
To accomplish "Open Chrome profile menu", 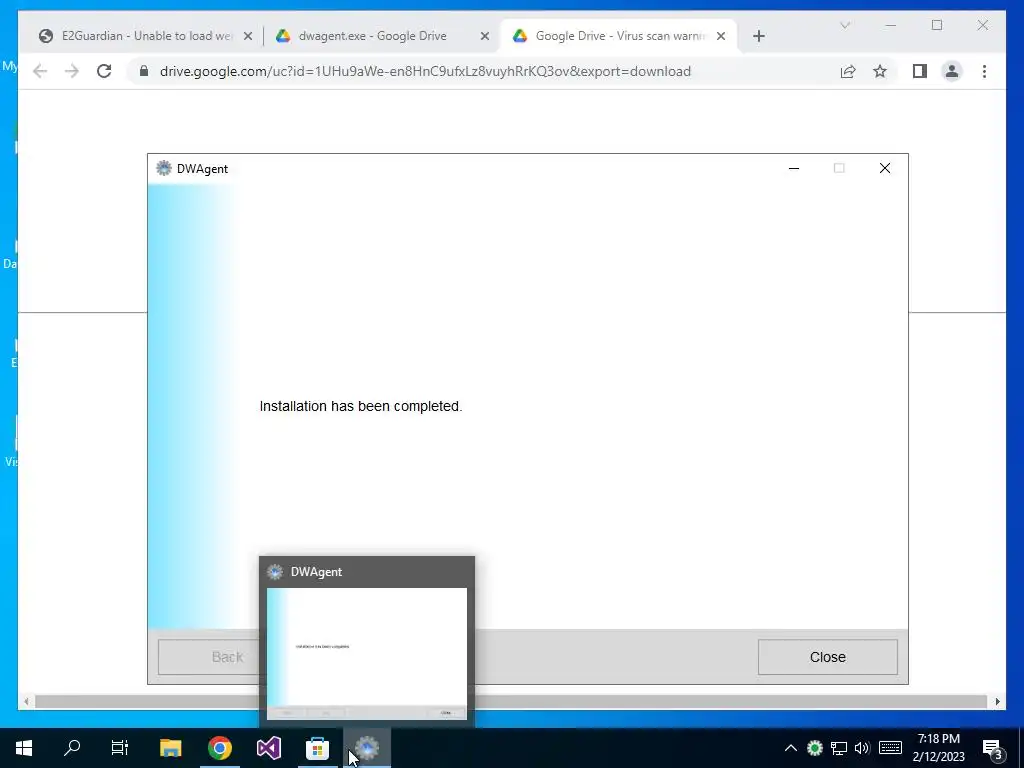I will 952,71.
